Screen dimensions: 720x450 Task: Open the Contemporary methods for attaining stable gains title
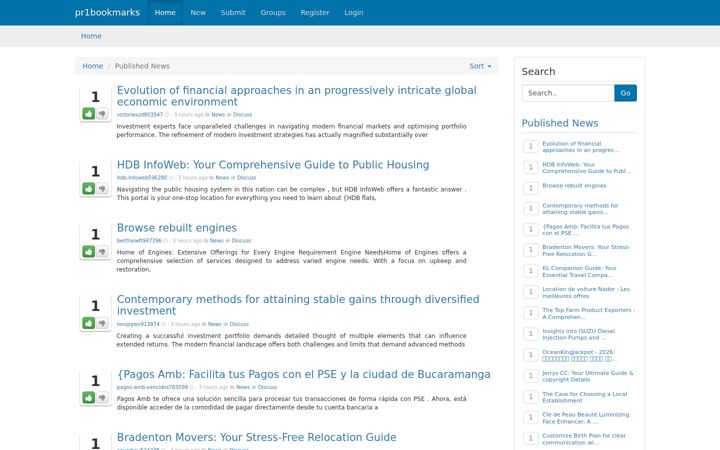tap(298, 305)
